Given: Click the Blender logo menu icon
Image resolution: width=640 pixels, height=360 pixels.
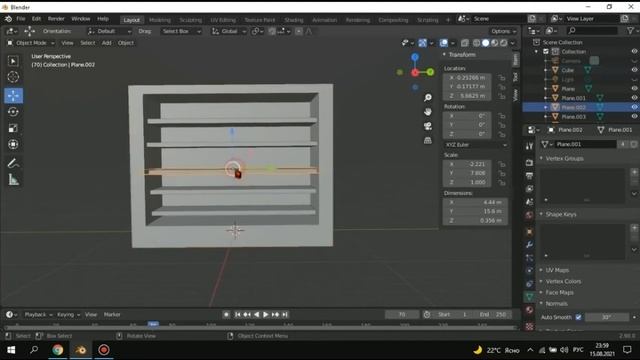Looking at the screenshot, I should tap(8, 19).
